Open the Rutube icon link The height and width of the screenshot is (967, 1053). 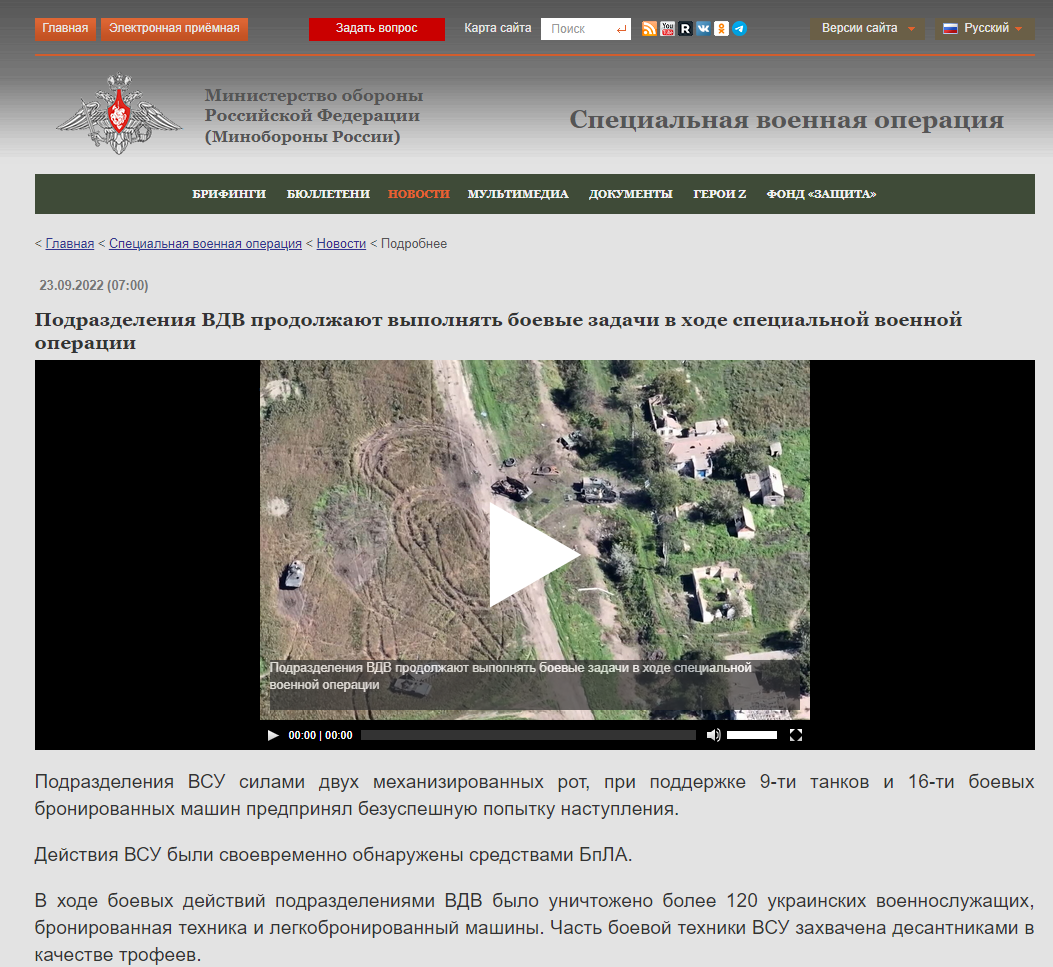pos(685,29)
